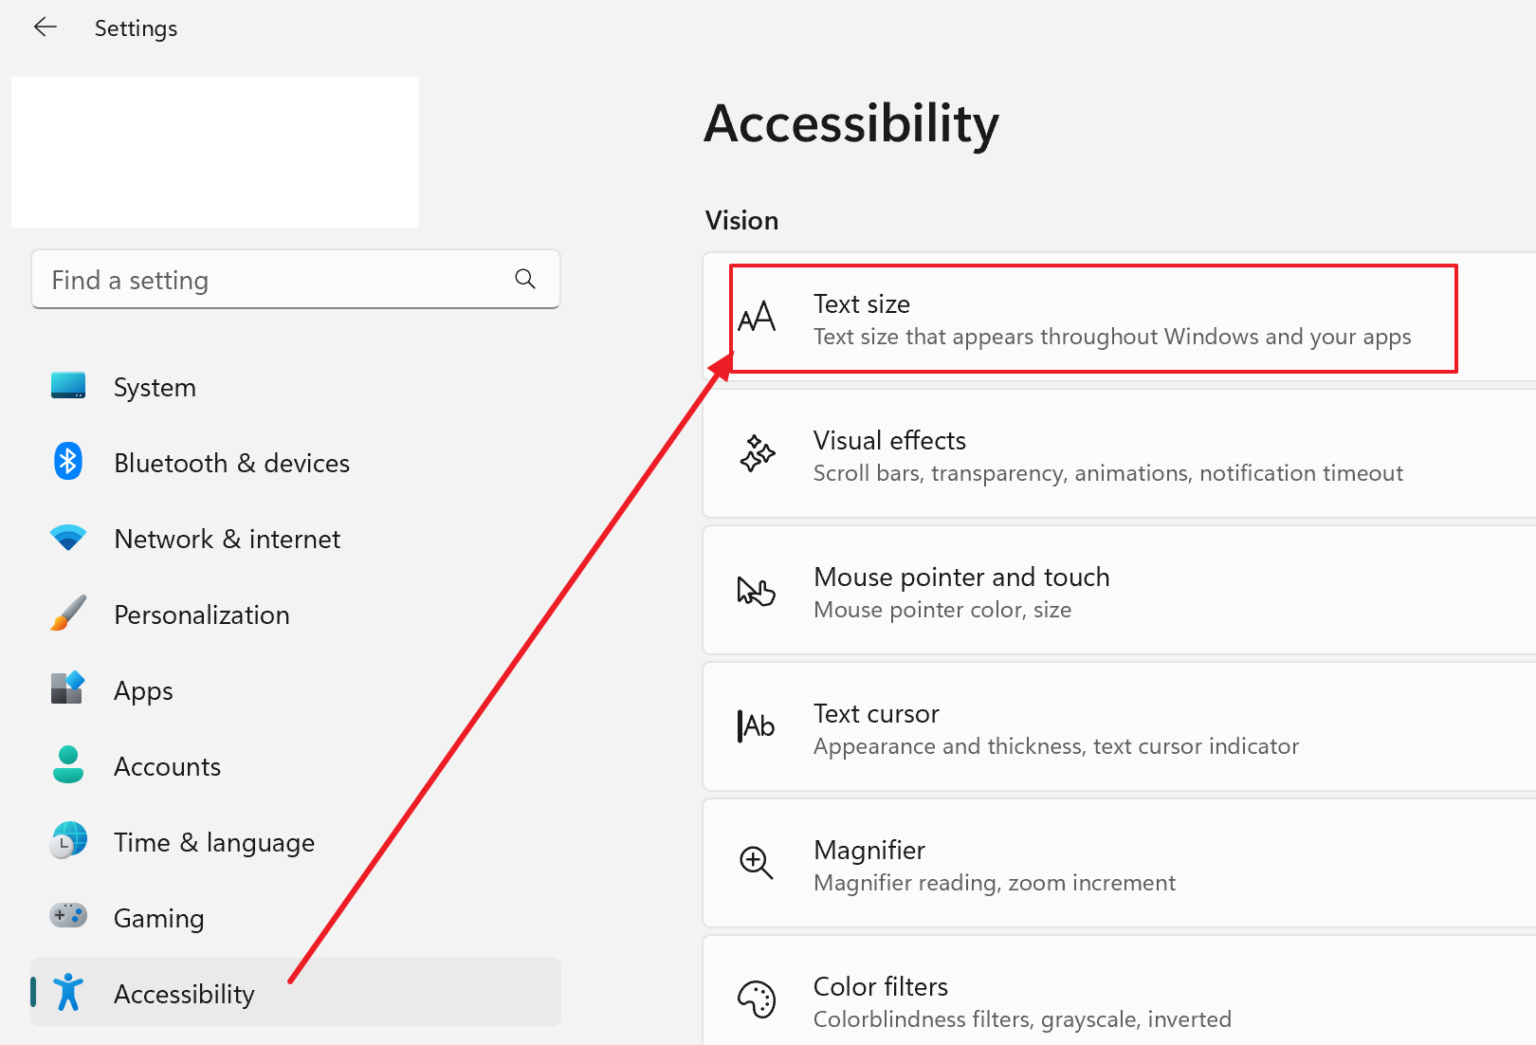1536x1045 pixels.
Task: Open Visual effects settings page
Action: pos(1120,454)
